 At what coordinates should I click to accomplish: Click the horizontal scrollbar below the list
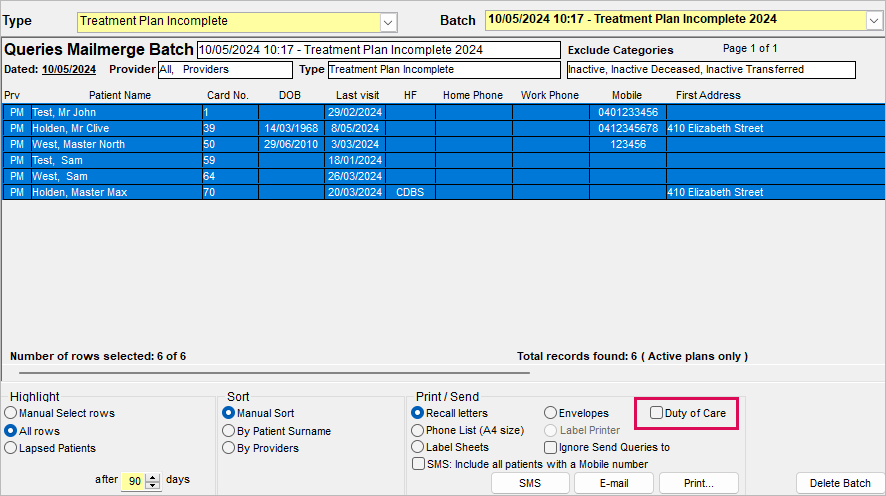[274, 373]
